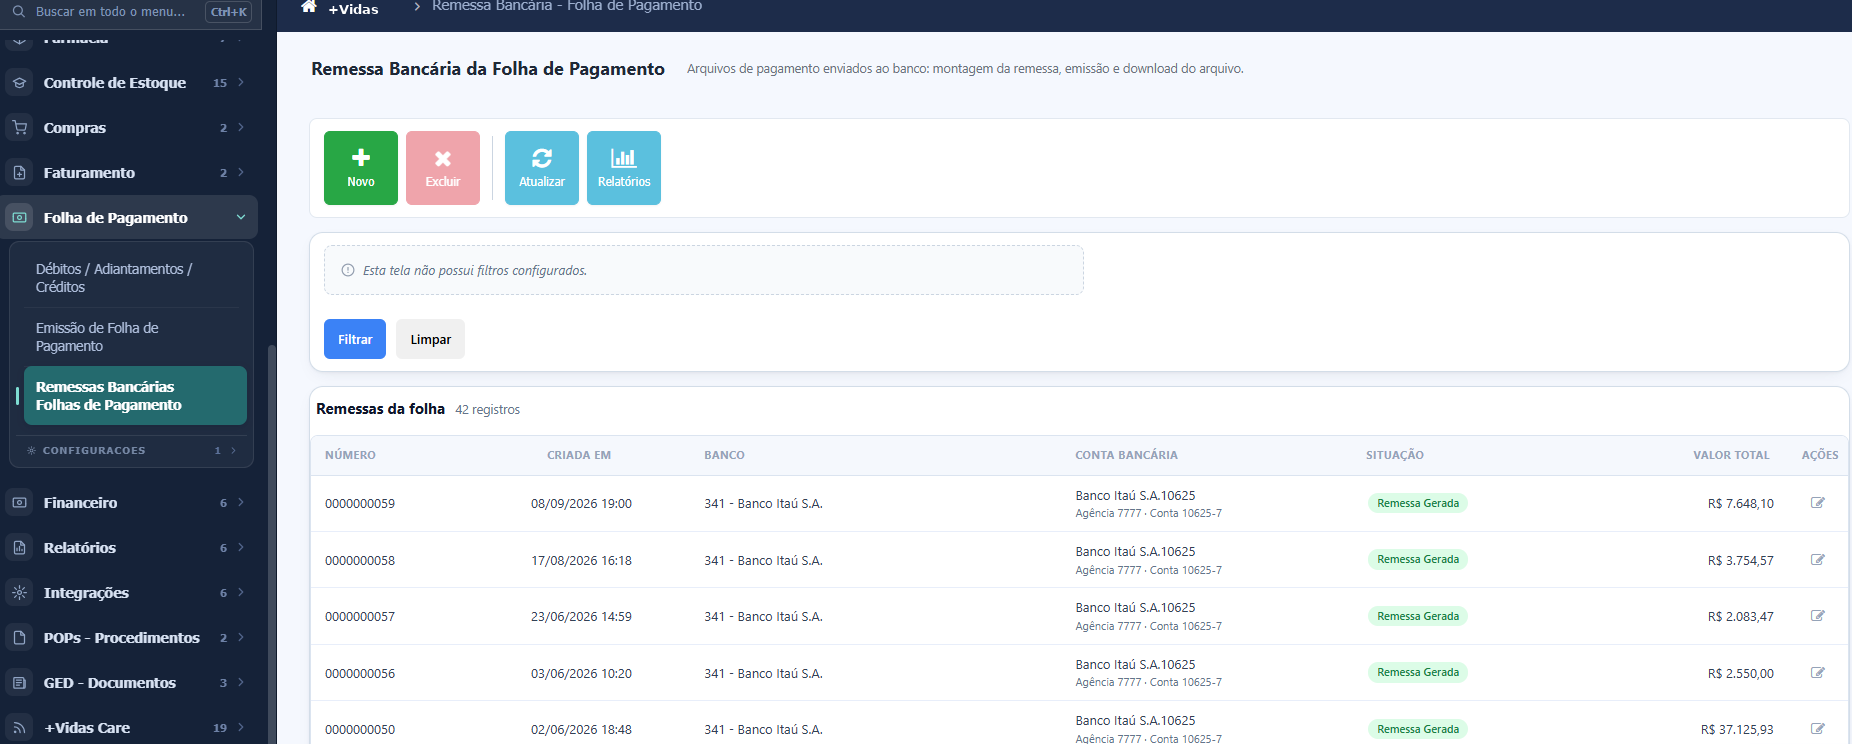Expand Controle de Estoque chevron
Image resolution: width=1852 pixels, height=744 pixels.
(241, 82)
